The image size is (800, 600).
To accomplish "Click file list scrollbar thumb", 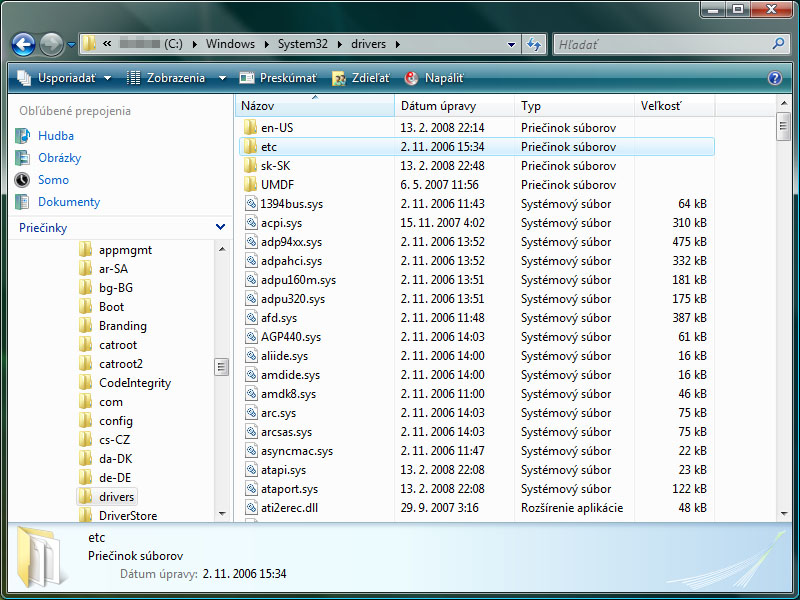I will pyautogui.click(x=784, y=126).
